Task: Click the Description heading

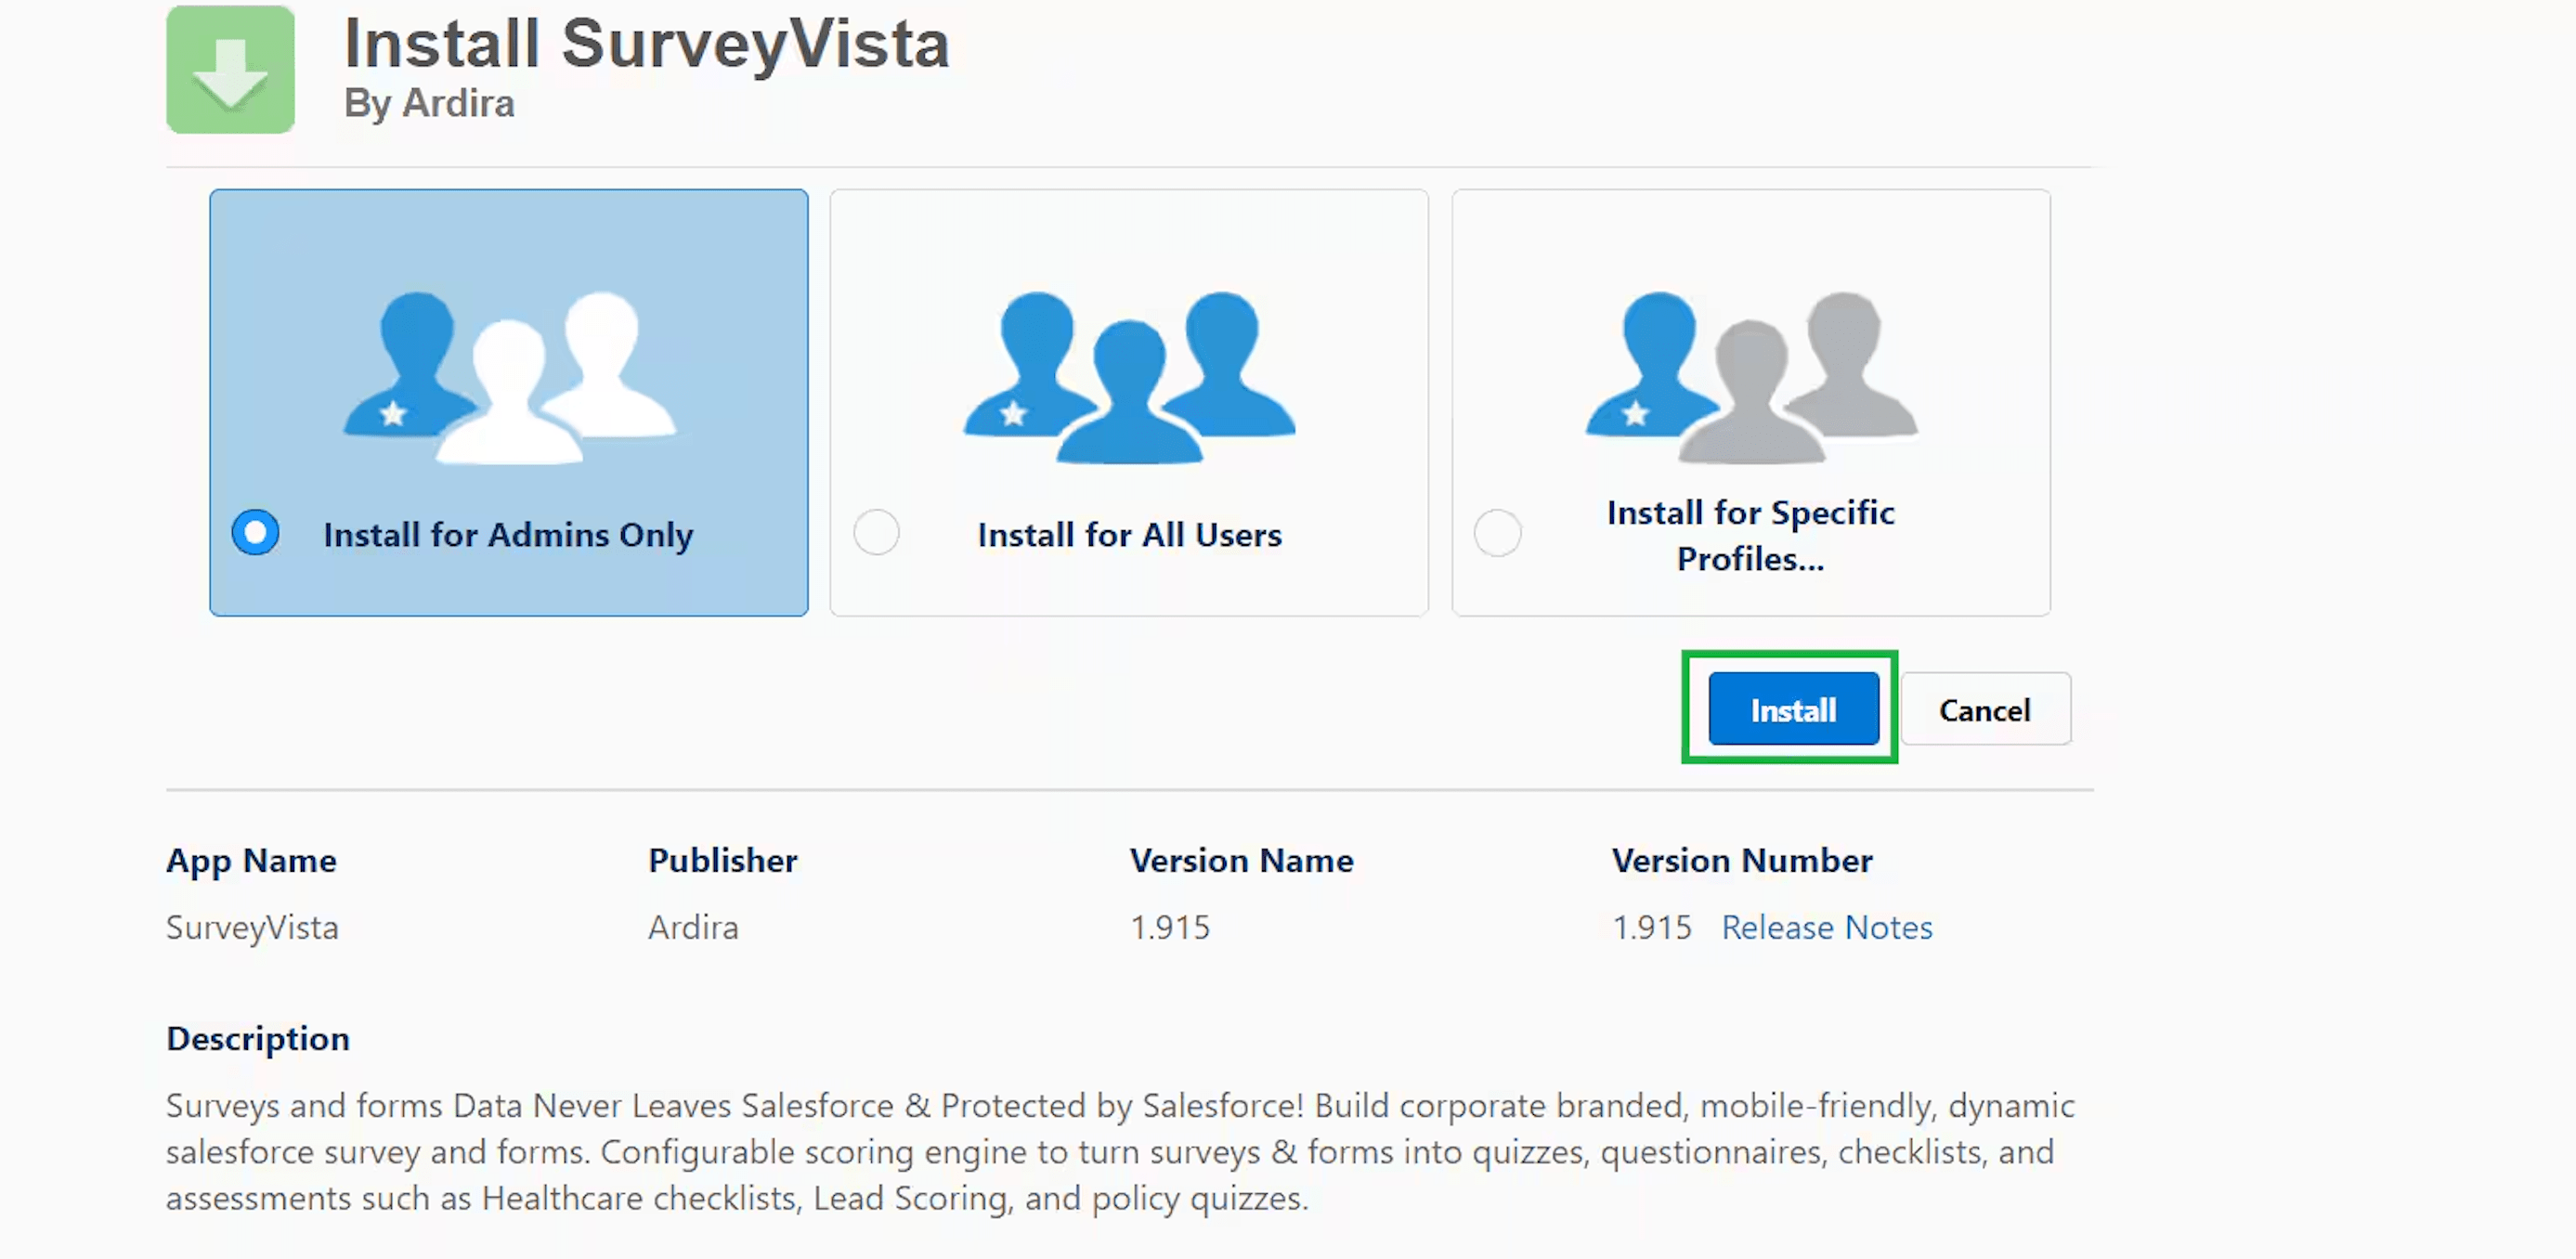Action: pos(258,1039)
